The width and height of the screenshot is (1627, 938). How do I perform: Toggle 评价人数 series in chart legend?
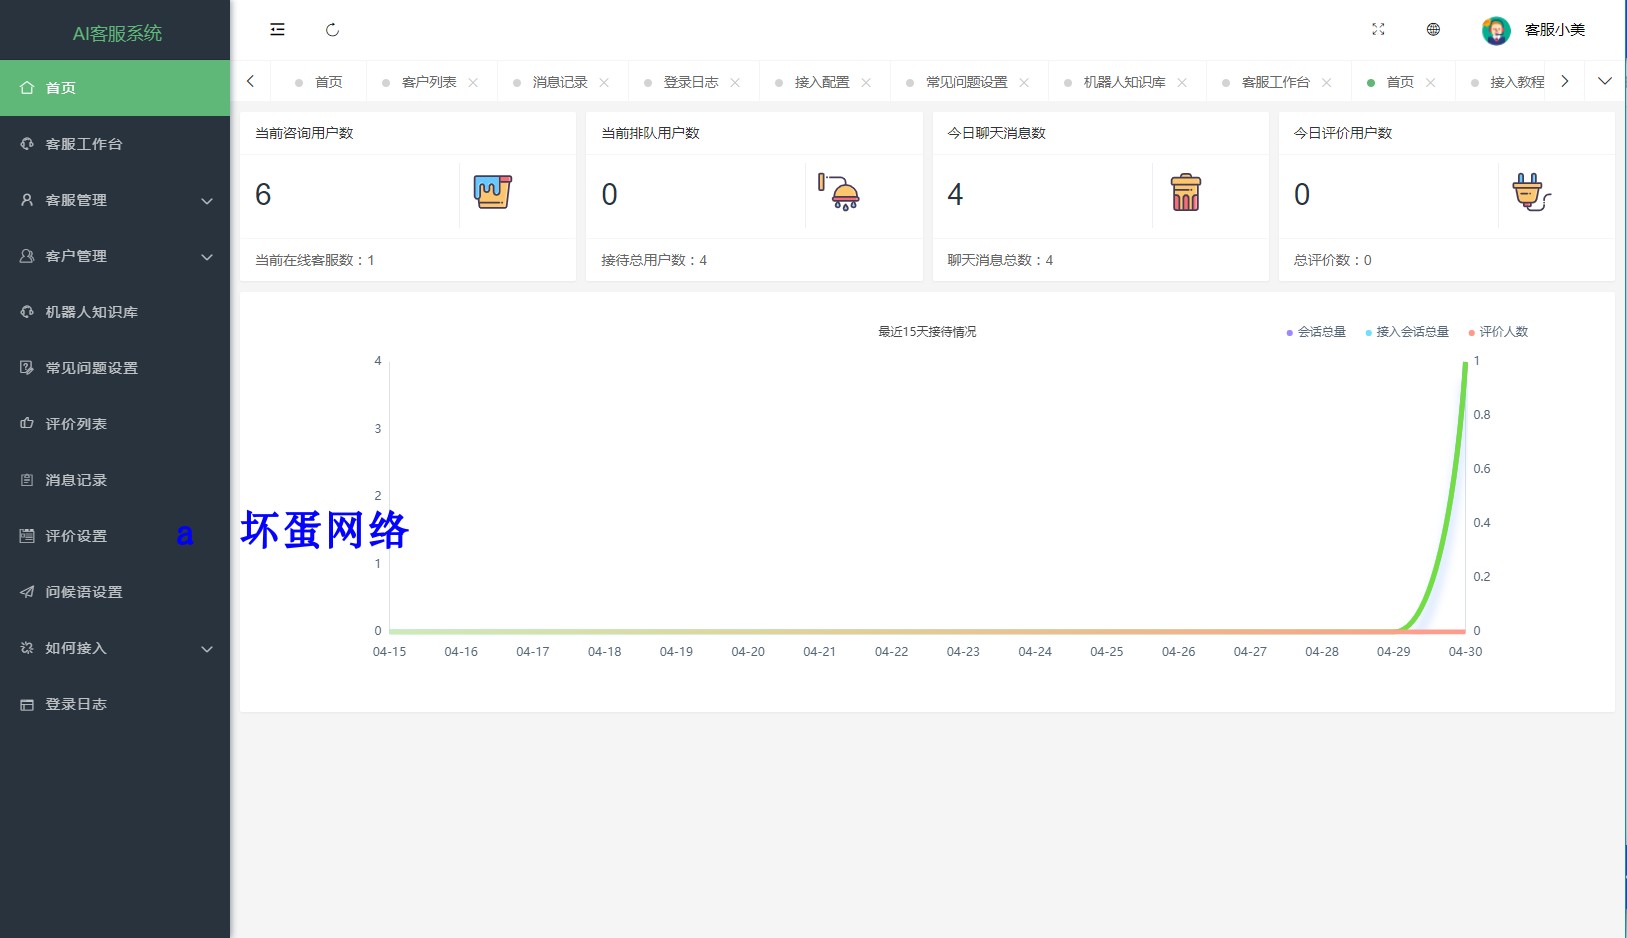[1498, 332]
